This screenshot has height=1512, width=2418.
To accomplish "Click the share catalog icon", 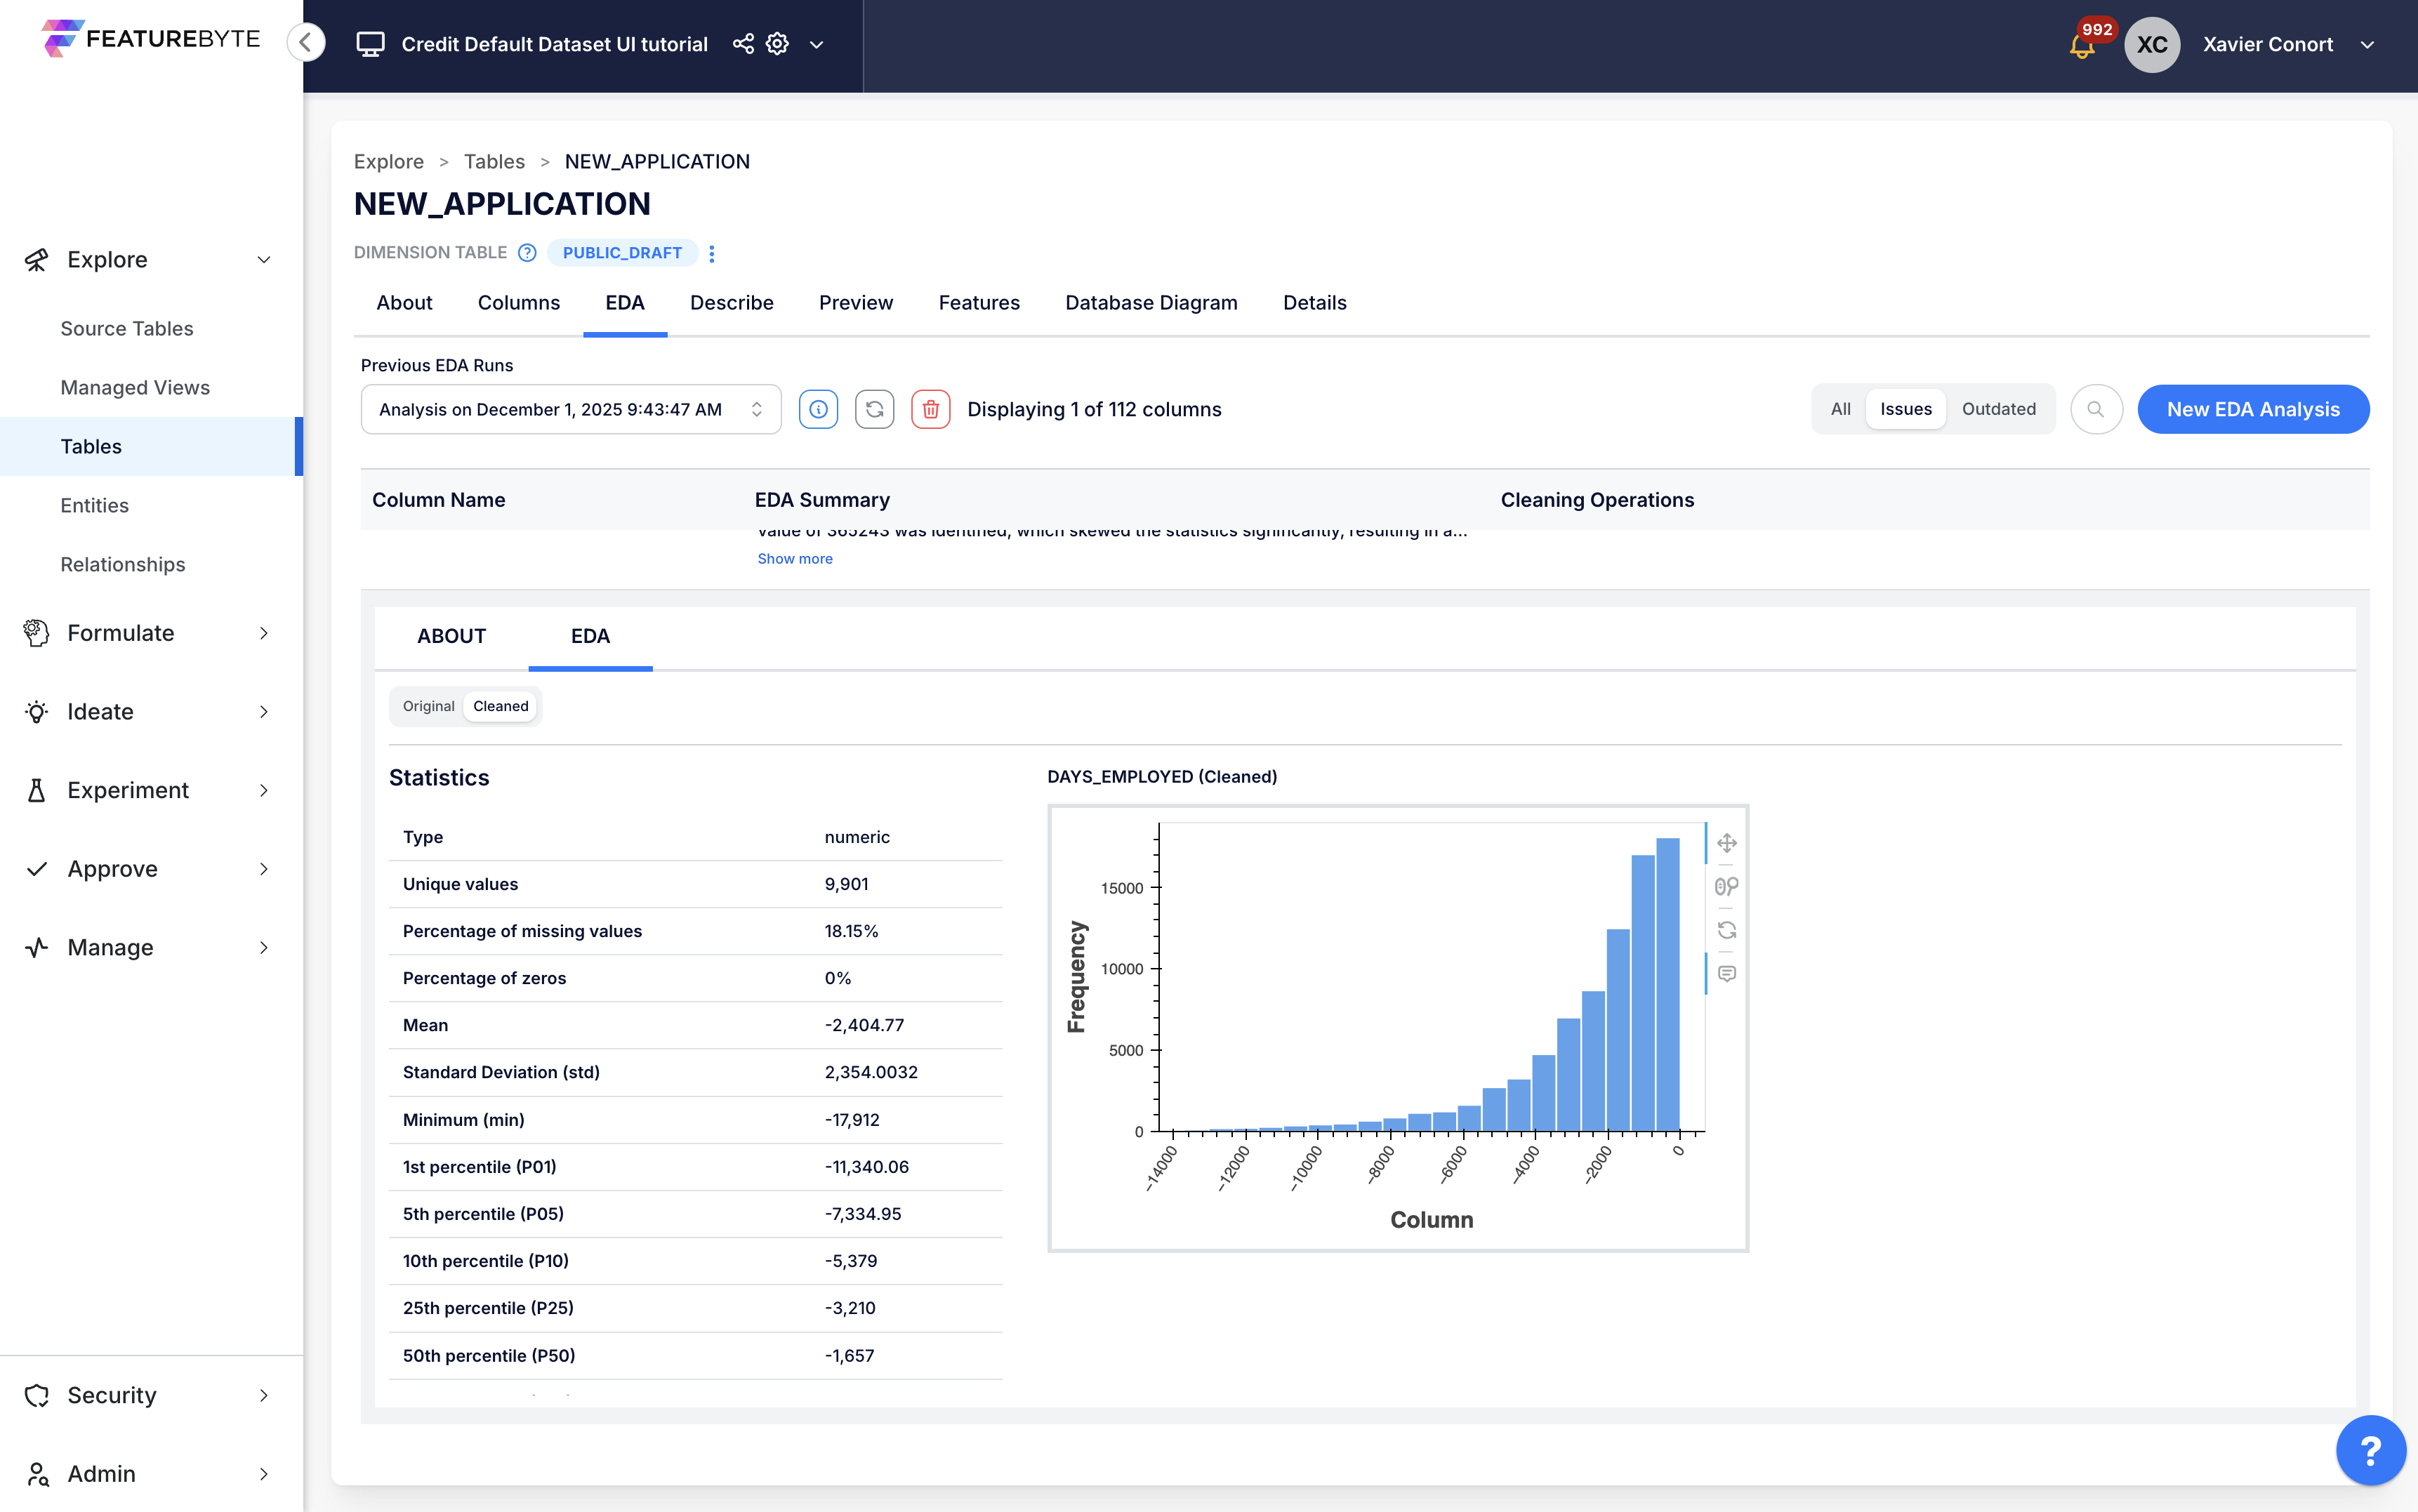I will click(743, 44).
